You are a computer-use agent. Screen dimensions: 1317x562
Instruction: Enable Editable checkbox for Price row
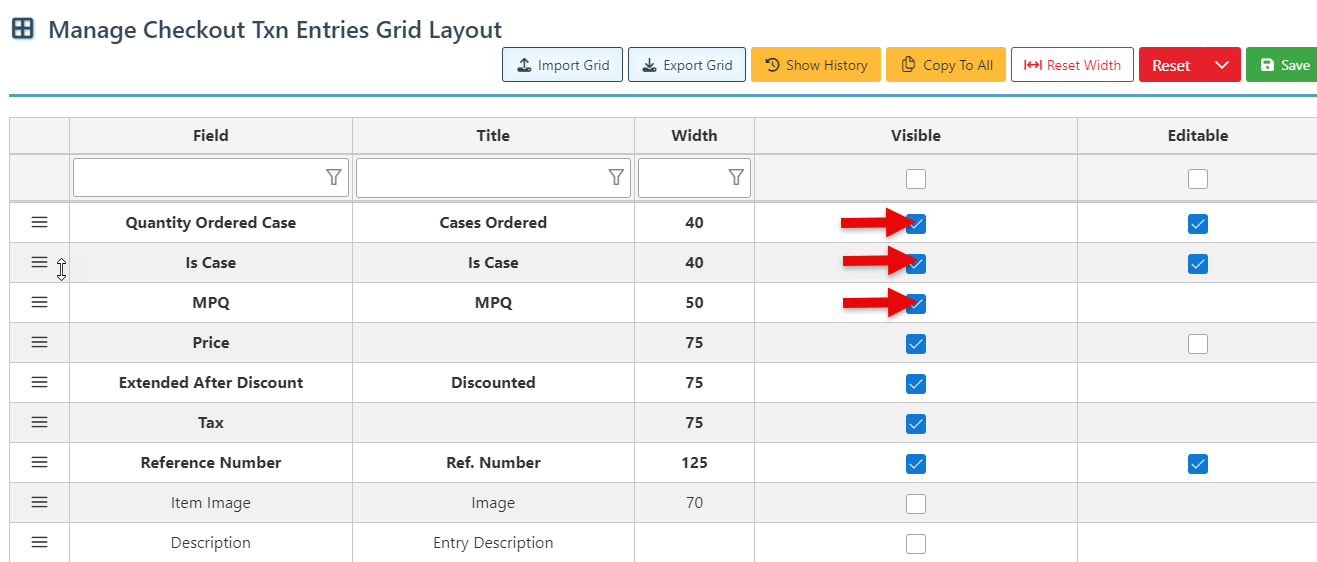[x=1197, y=344]
